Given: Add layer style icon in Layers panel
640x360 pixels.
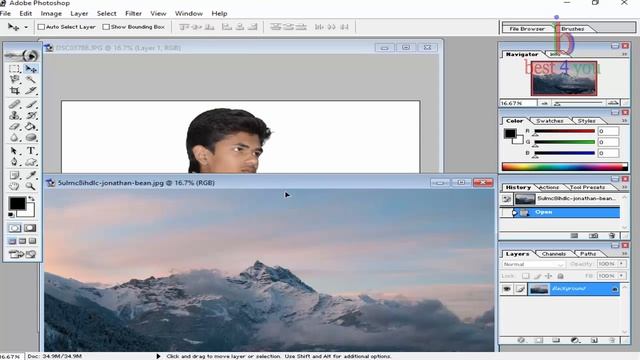Looking at the screenshot, I should [x=521, y=340].
